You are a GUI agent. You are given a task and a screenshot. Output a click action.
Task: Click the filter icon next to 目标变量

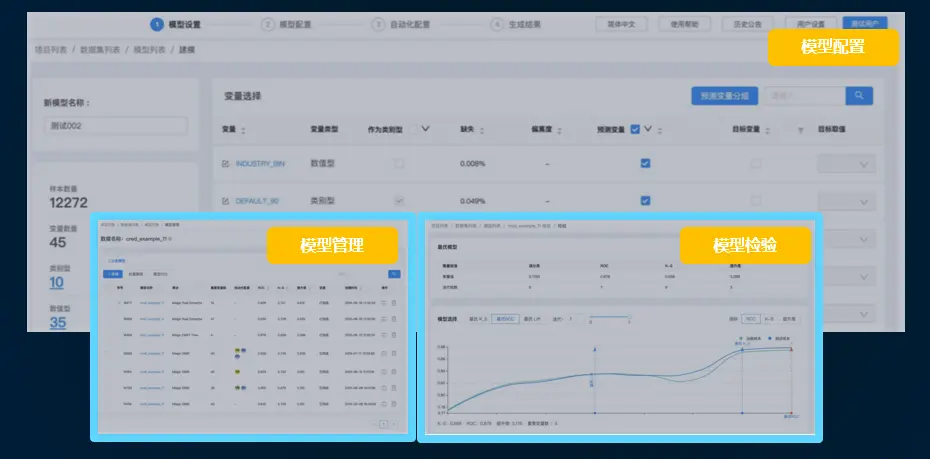[x=799, y=131]
